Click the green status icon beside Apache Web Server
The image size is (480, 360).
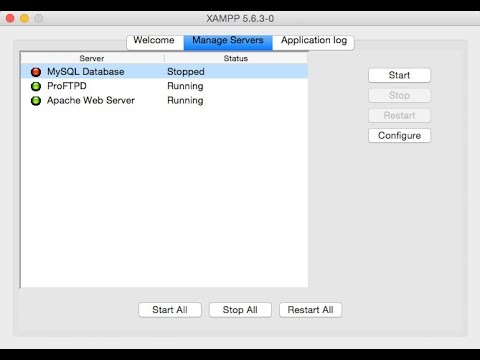(36, 101)
